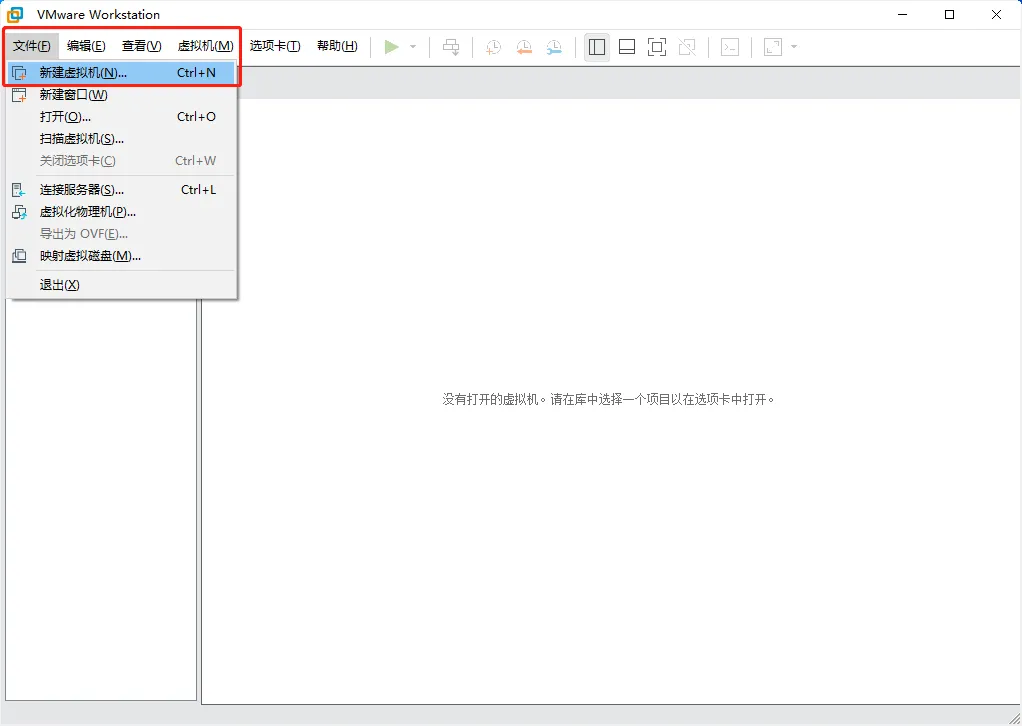Enter Unity mode
Image resolution: width=1022 pixels, height=726 pixels.
(x=686, y=46)
